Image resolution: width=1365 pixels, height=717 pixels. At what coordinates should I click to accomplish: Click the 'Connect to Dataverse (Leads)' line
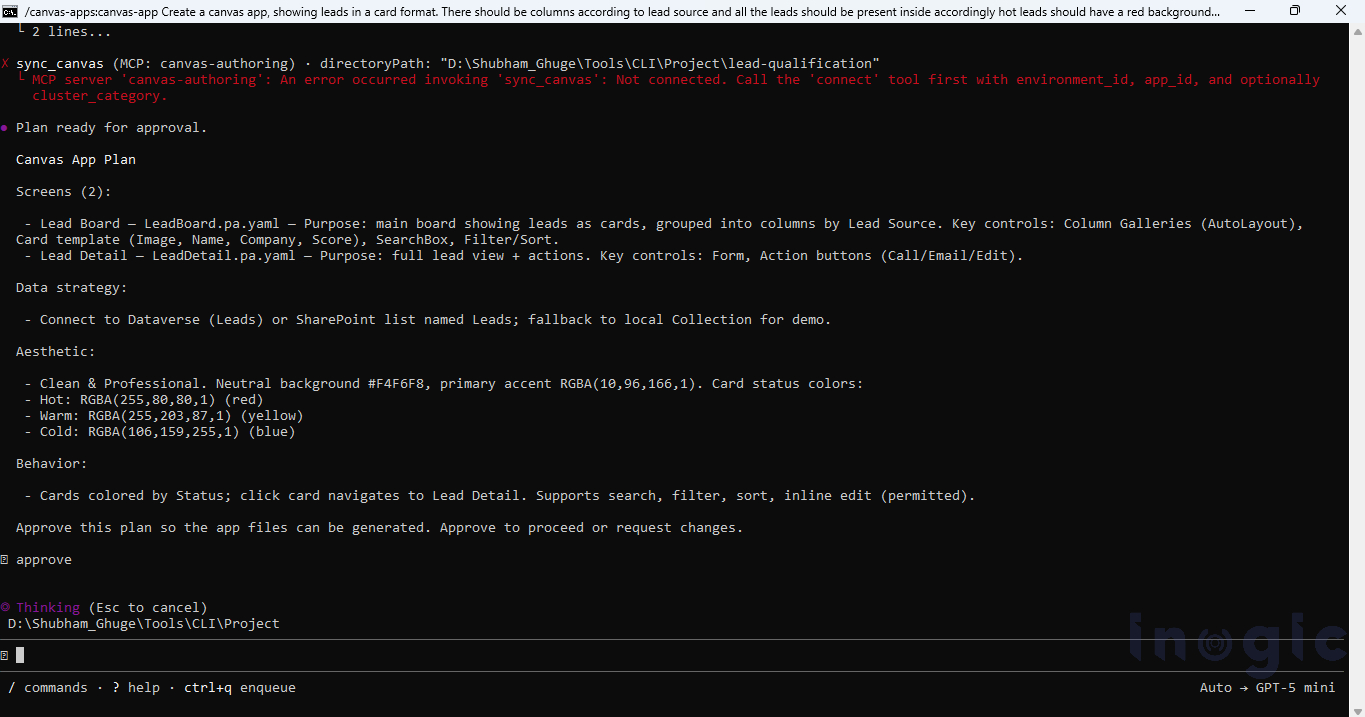tap(428, 320)
